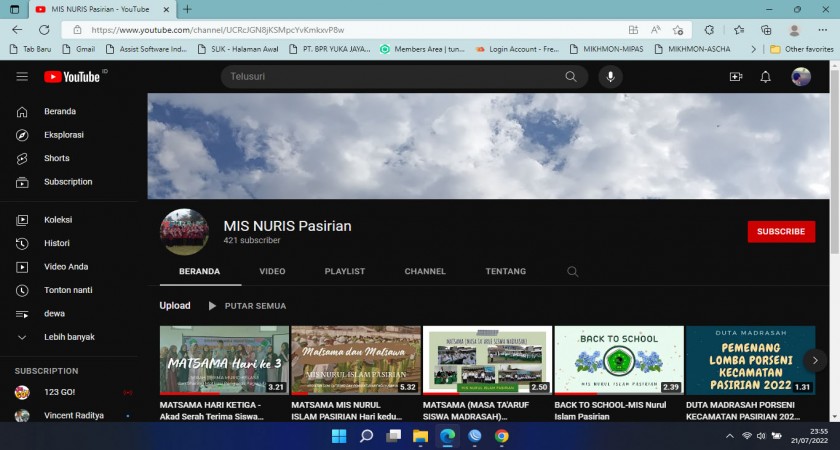The width and height of the screenshot is (840, 450).
Task: Open Microsoft Edge in the taskbar
Action: point(447,436)
